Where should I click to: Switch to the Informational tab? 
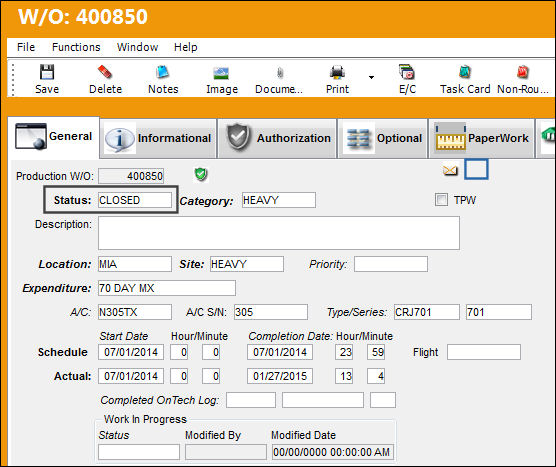coord(159,138)
